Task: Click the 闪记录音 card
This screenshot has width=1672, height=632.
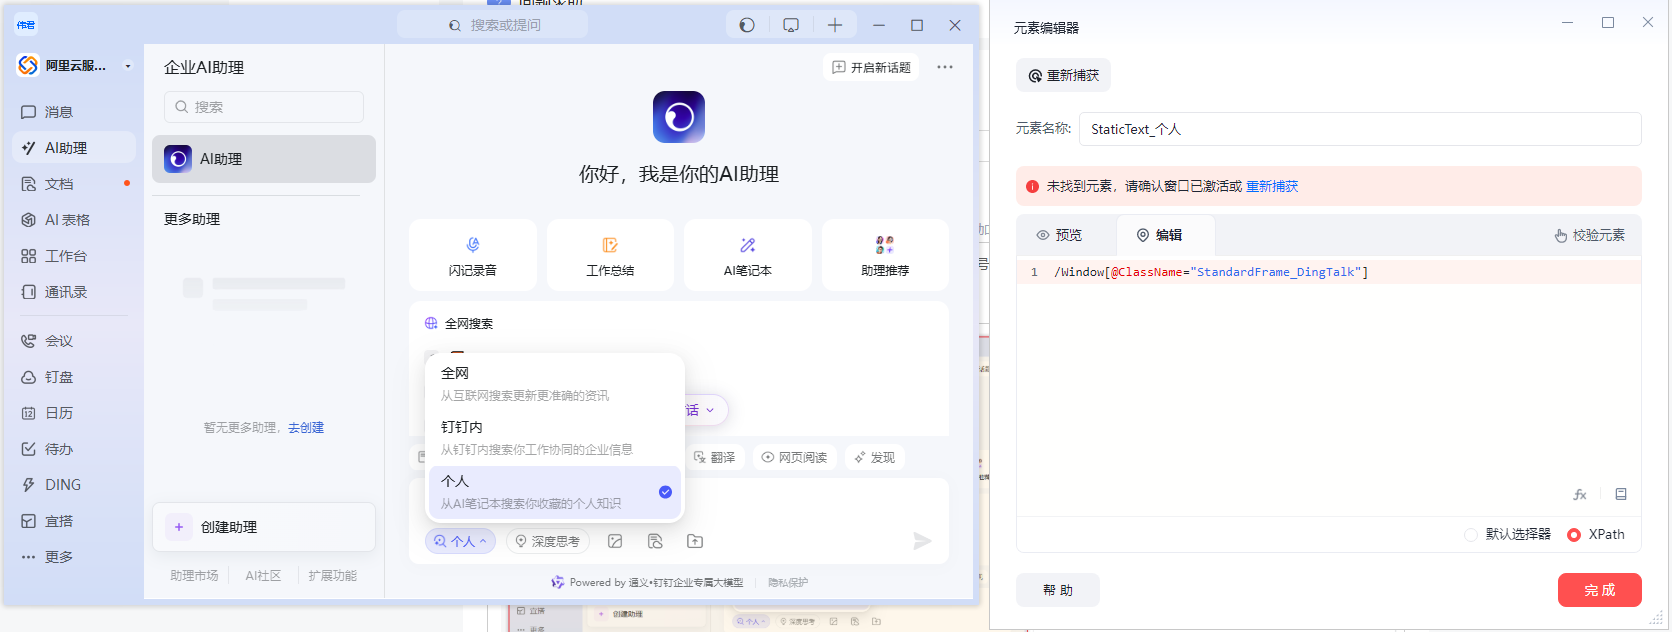Action: 473,255
